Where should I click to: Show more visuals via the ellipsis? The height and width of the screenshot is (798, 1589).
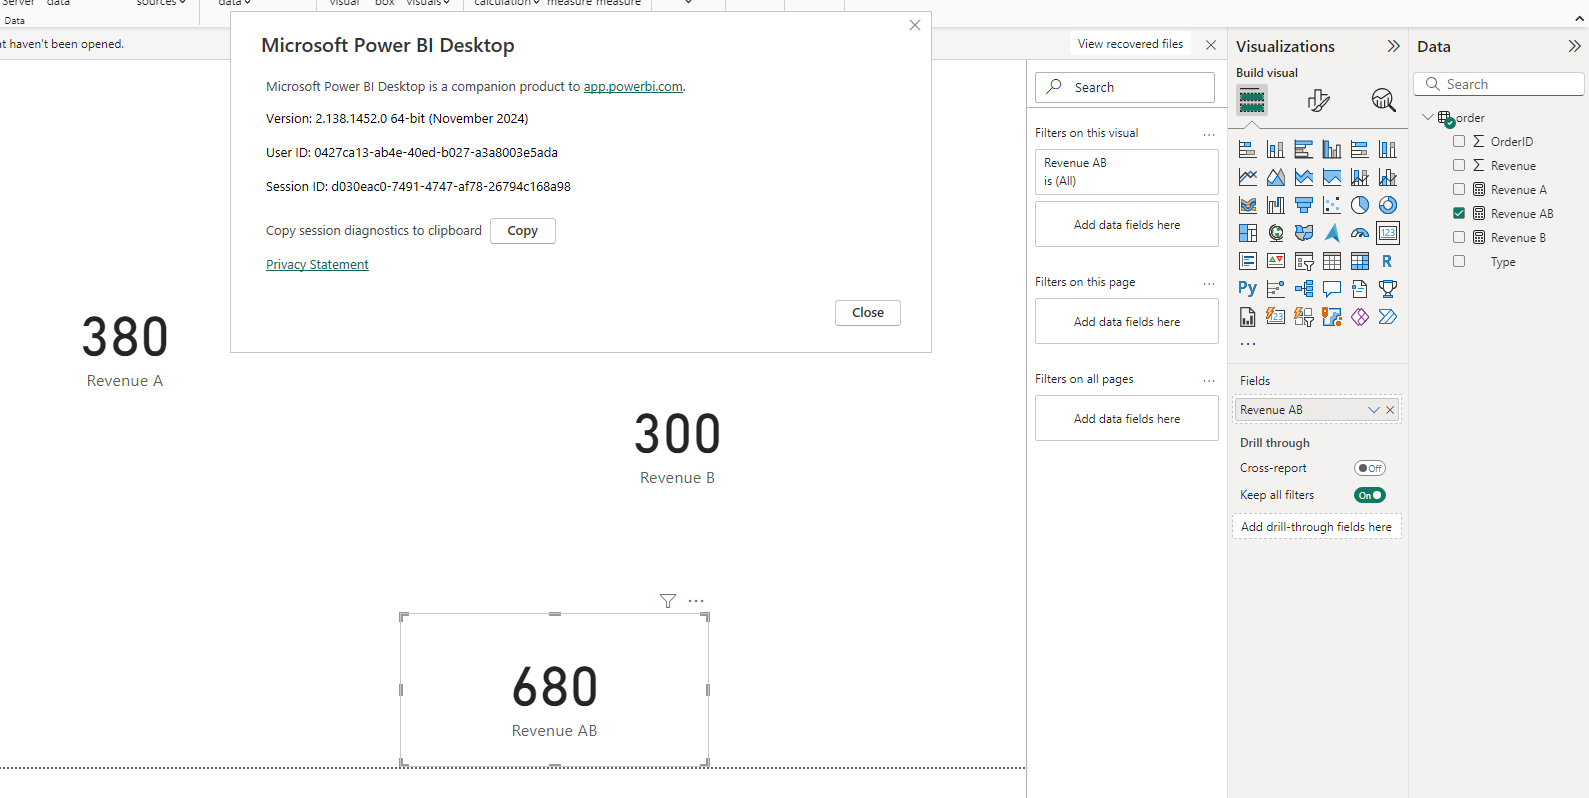(1248, 344)
